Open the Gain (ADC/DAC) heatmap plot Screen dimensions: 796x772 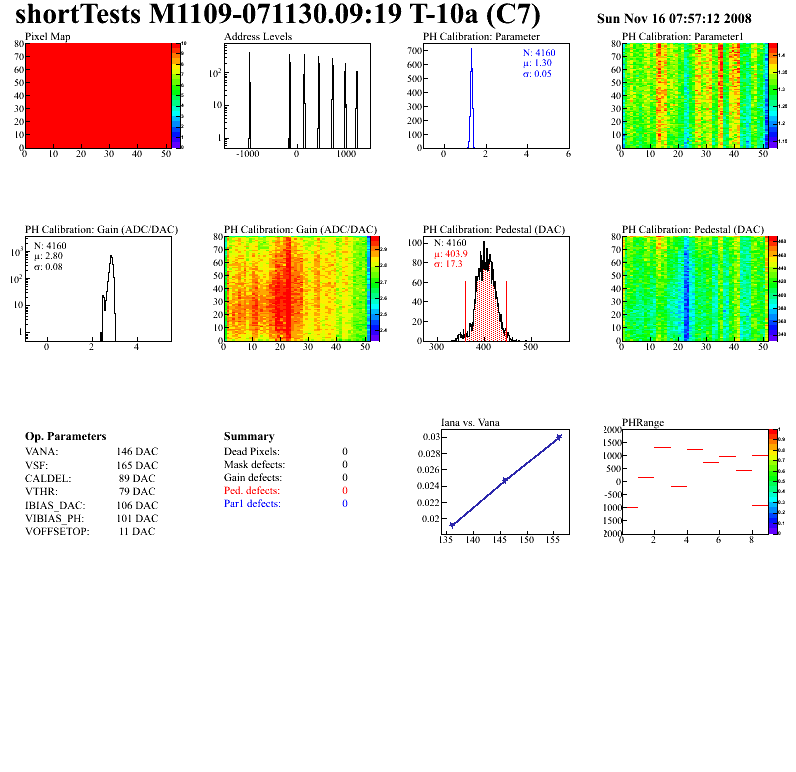tap(297, 289)
